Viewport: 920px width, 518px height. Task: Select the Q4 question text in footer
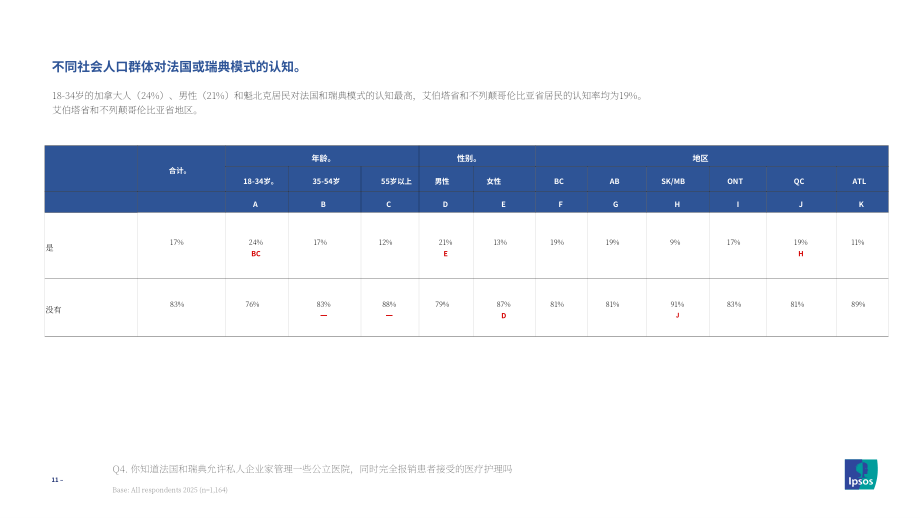click(312, 469)
